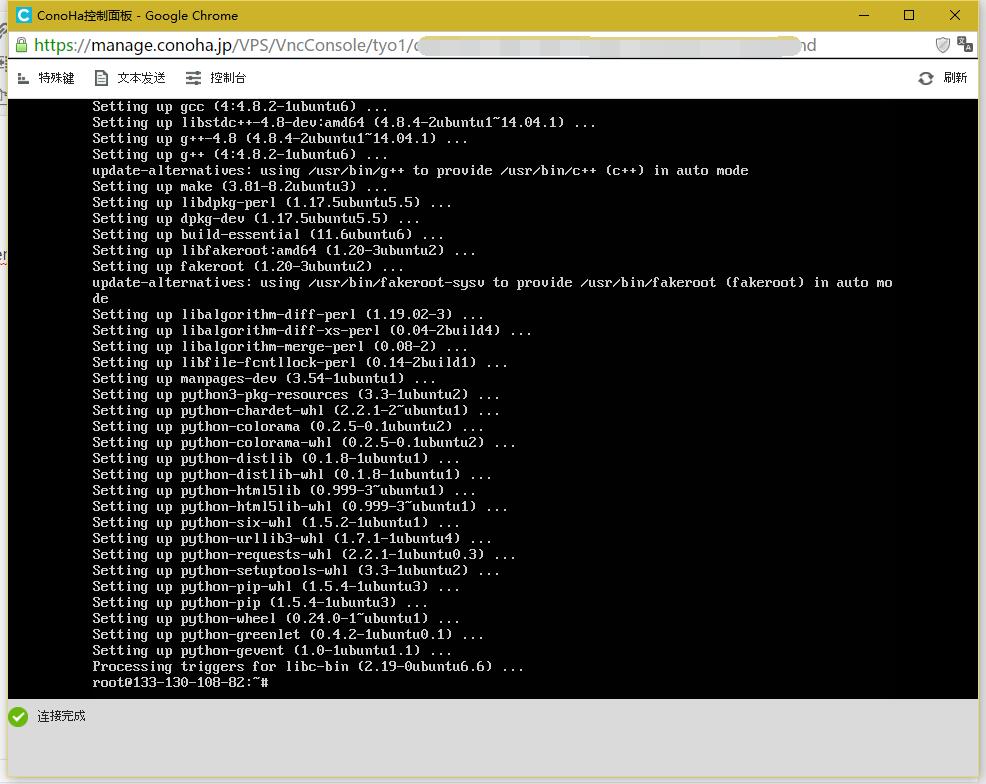Image resolution: width=986 pixels, height=784 pixels.
Task: Open the 特殊键 special keys menu
Action: pyautogui.click(x=45, y=78)
